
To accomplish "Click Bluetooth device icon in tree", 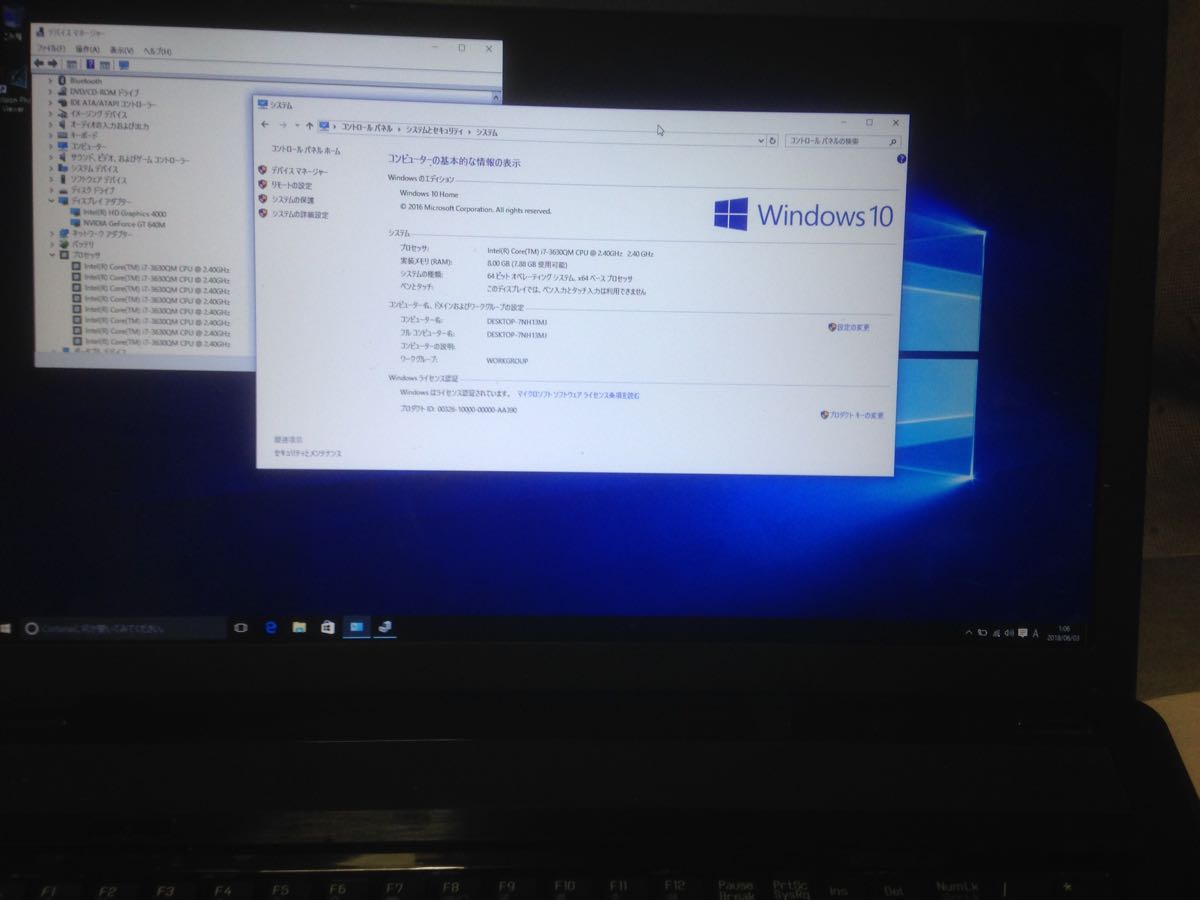I will (x=62, y=80).
